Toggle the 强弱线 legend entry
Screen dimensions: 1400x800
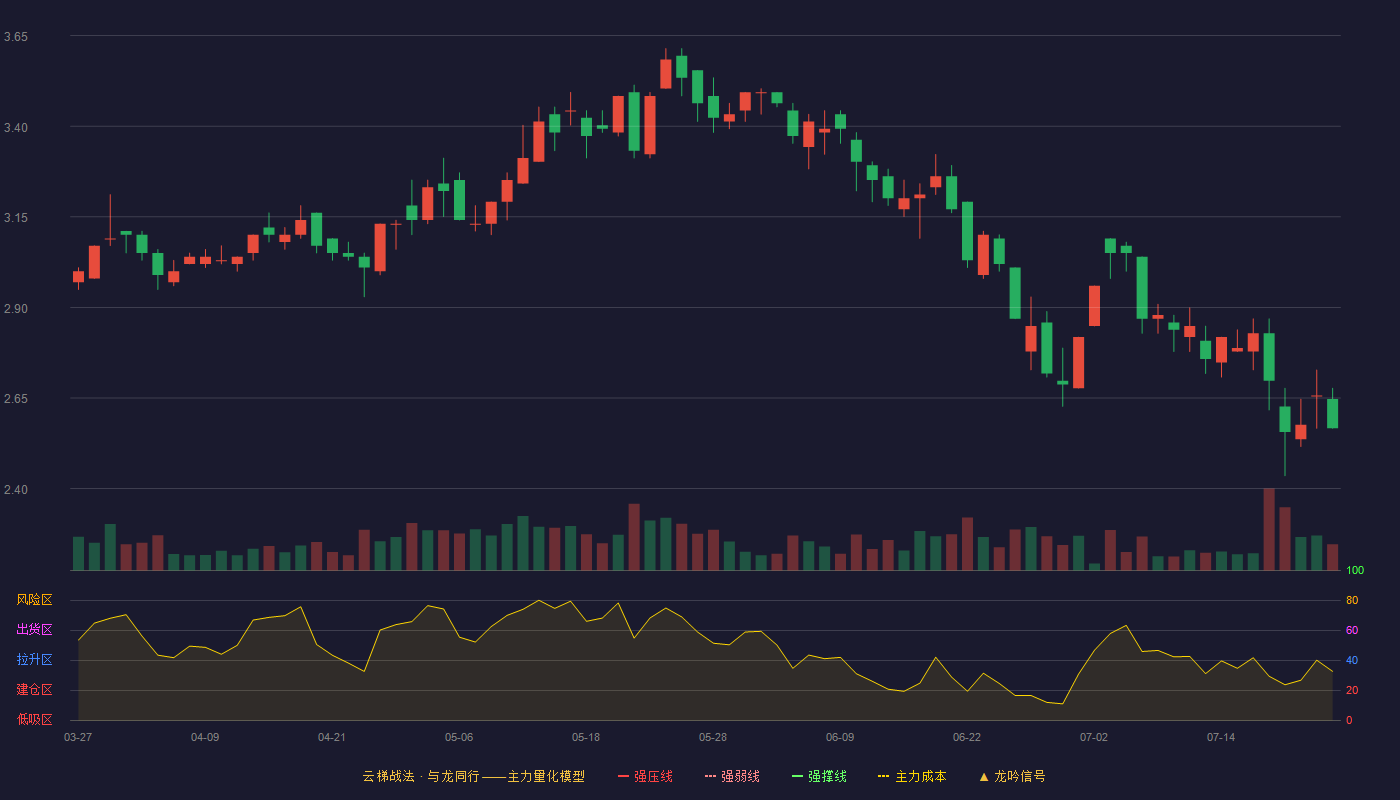[x=732, y=776]
